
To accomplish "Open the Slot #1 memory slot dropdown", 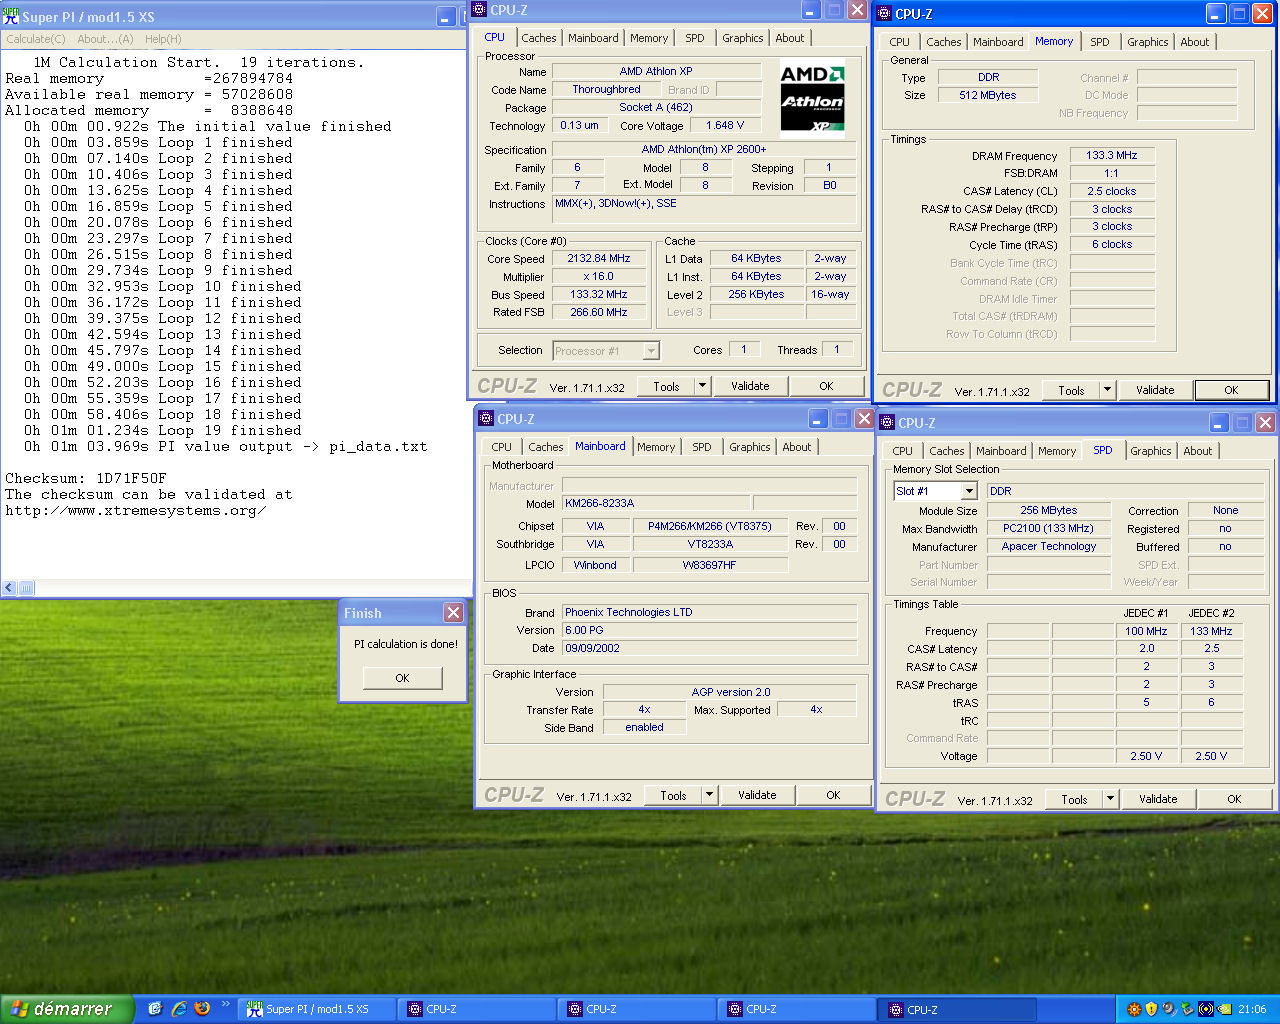I will (935, 491).
